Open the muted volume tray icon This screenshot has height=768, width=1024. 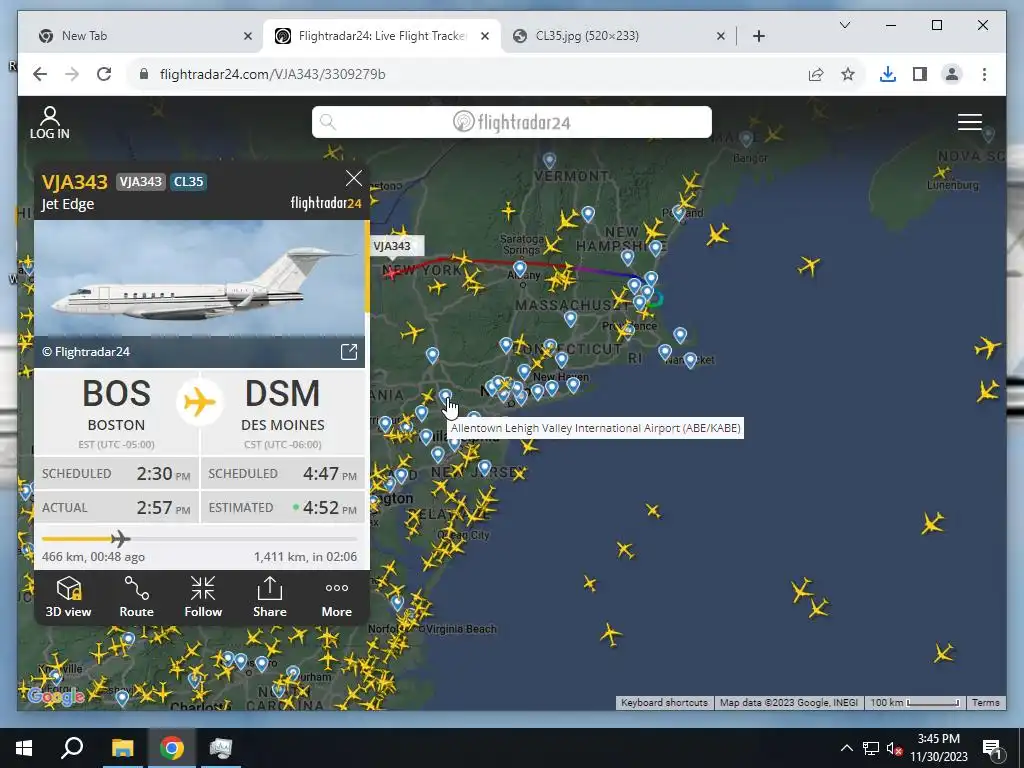coord(895,748)
